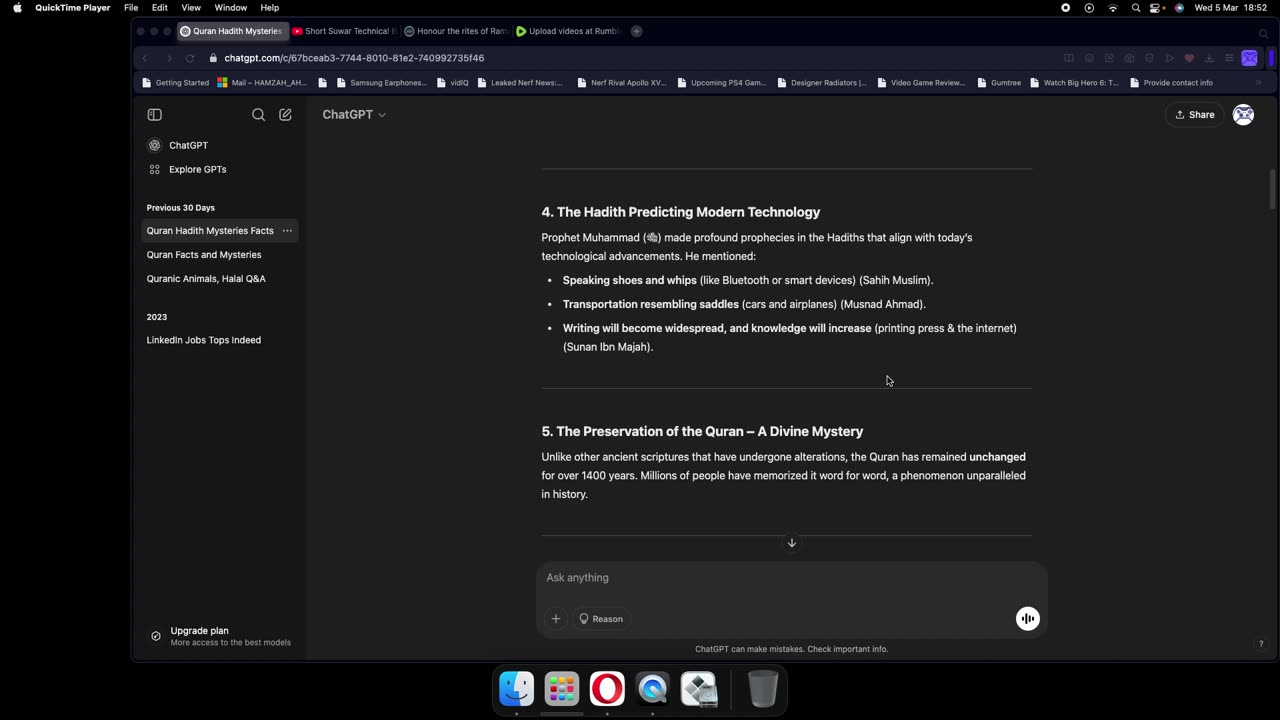
Task: Open the browser easy setup menu icon
Action: 1229,58
